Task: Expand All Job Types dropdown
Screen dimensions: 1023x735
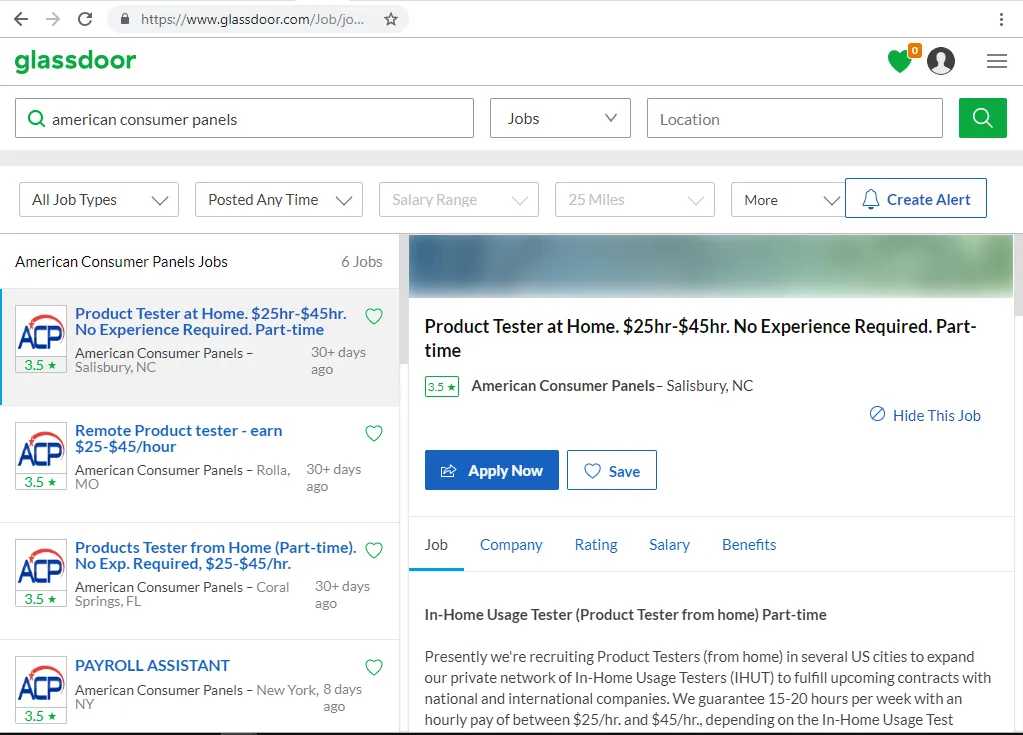Action: [x=99, y=200]
